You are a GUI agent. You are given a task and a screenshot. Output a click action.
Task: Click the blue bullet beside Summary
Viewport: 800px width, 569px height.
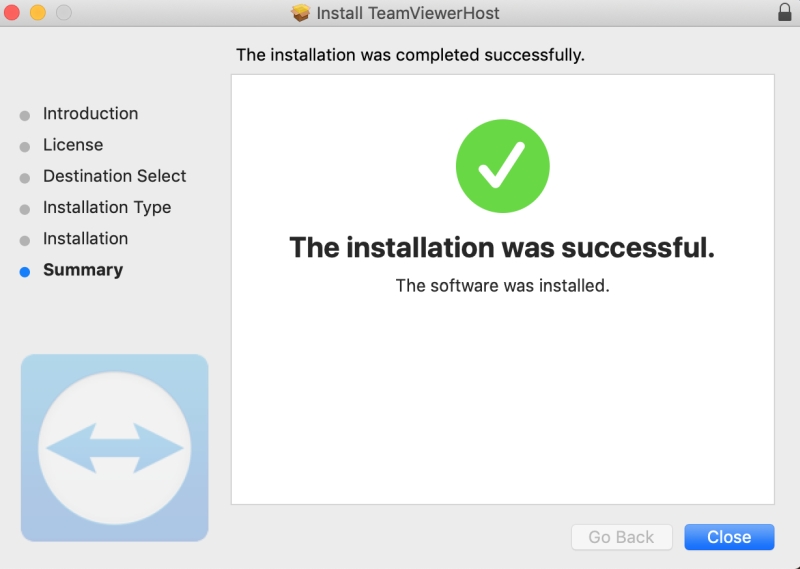24,271
